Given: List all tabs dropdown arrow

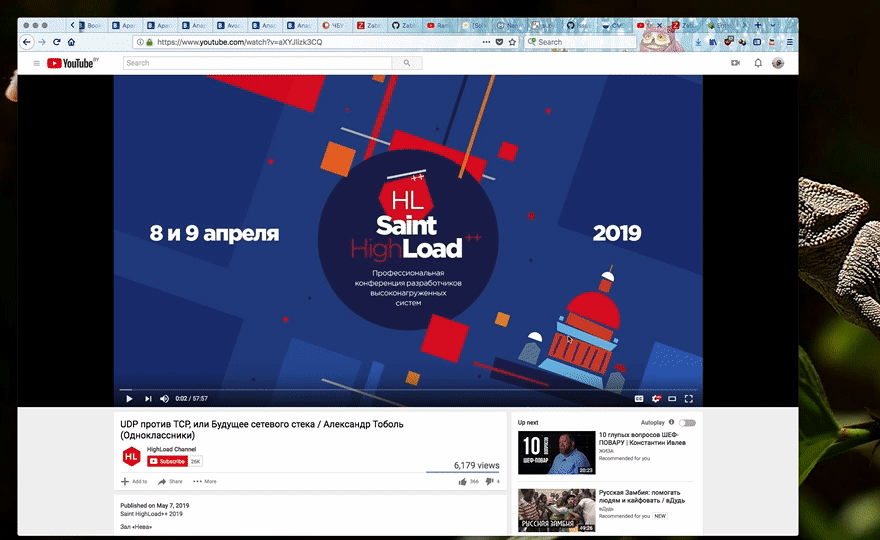Looking at the screenshot, I should 773,25.
